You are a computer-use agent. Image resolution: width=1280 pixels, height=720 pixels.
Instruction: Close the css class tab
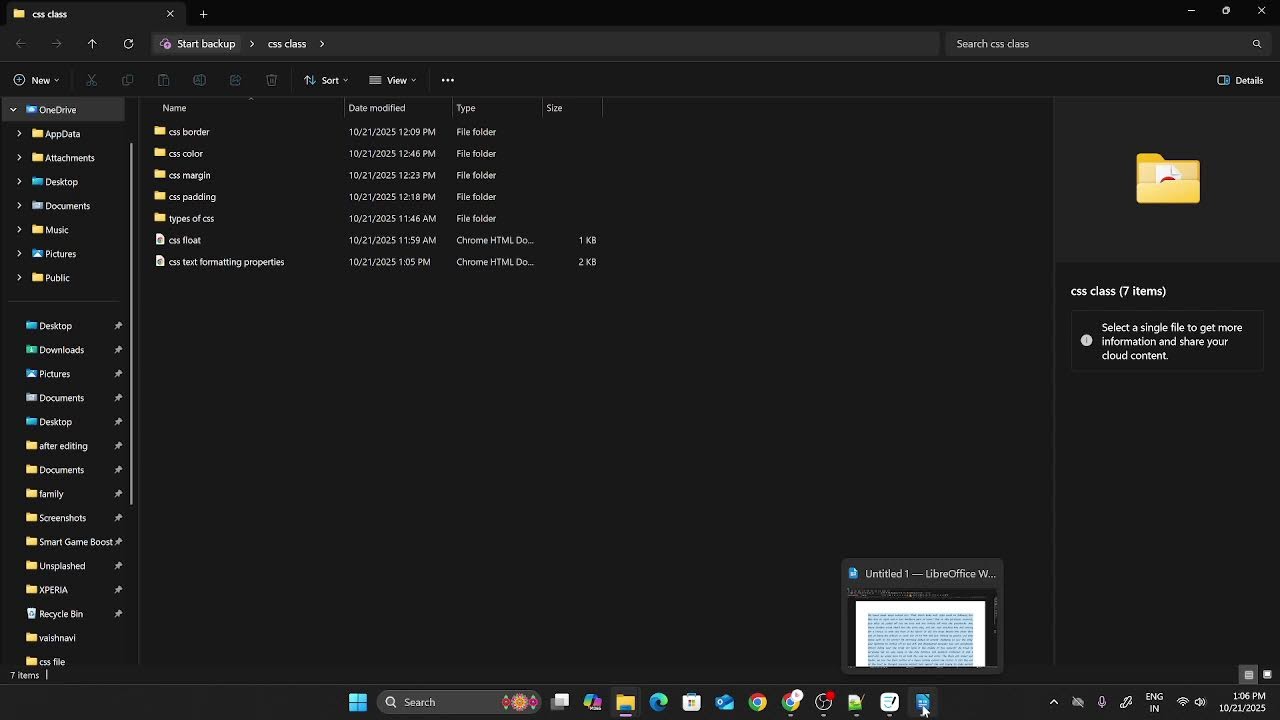170,14
